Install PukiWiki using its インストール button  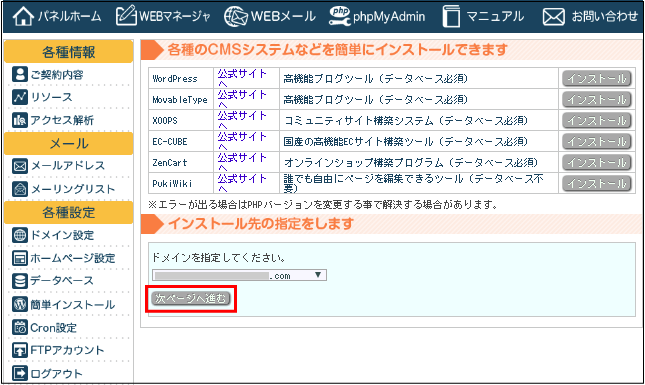[x=596, y=183]
